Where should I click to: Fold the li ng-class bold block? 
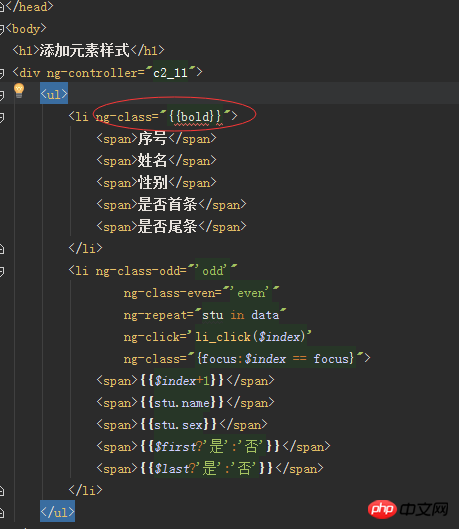[2, 117]
